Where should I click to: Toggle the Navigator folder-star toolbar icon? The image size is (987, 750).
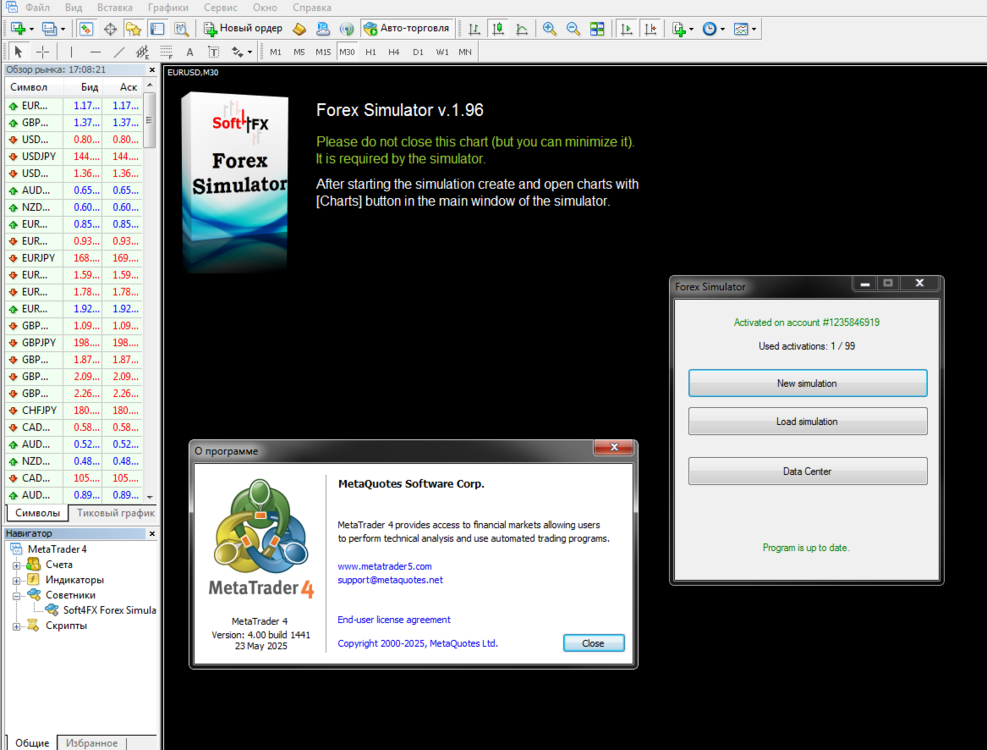coord(133,29)
